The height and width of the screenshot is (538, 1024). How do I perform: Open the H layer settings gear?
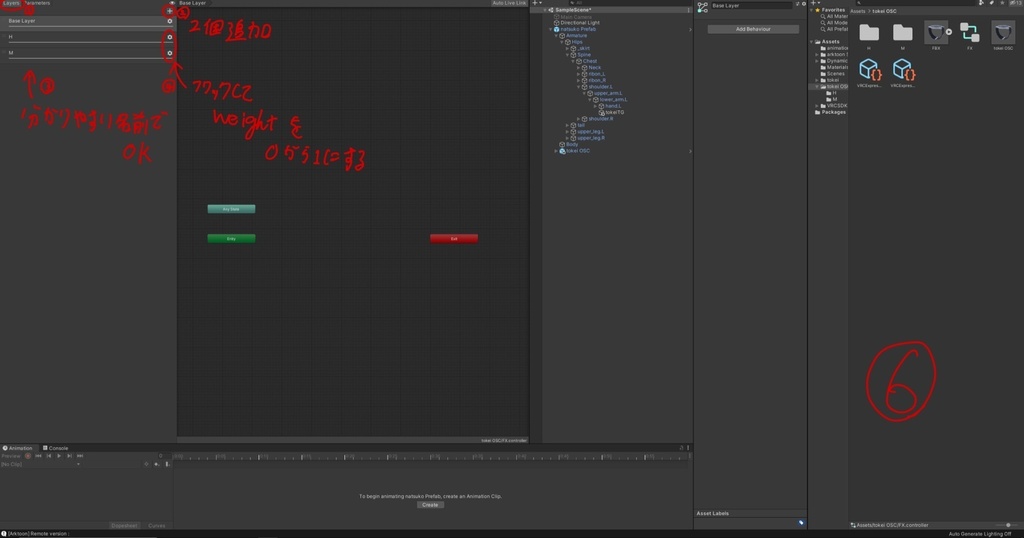170,37
